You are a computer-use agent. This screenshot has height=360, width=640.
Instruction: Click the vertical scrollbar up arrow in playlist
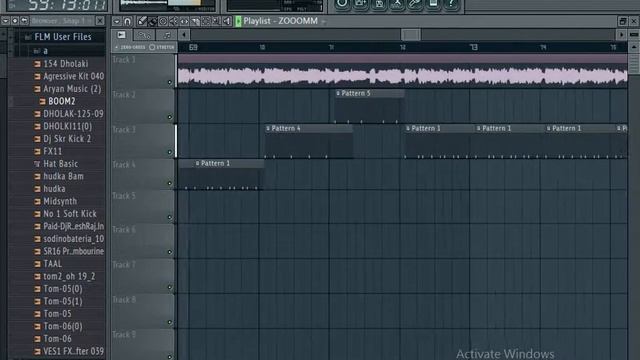[x=633, y=47]
